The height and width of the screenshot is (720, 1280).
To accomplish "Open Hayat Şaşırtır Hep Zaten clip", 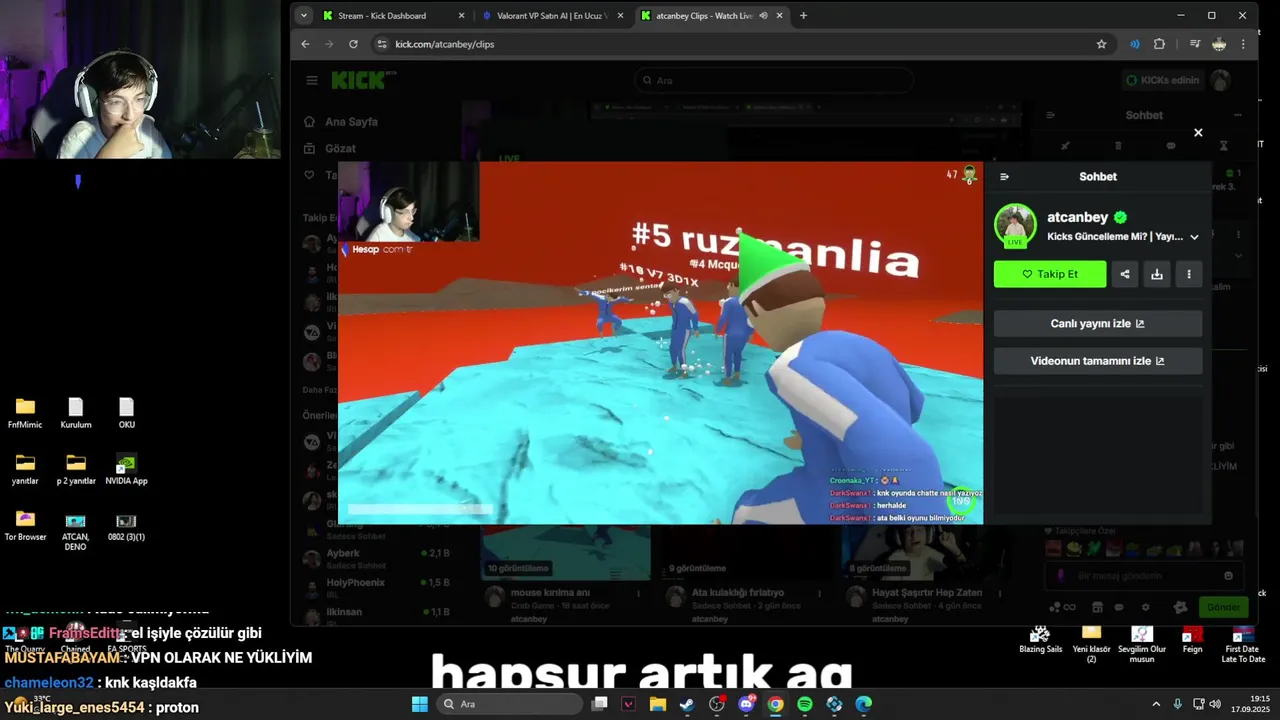I will click(927, 593).
